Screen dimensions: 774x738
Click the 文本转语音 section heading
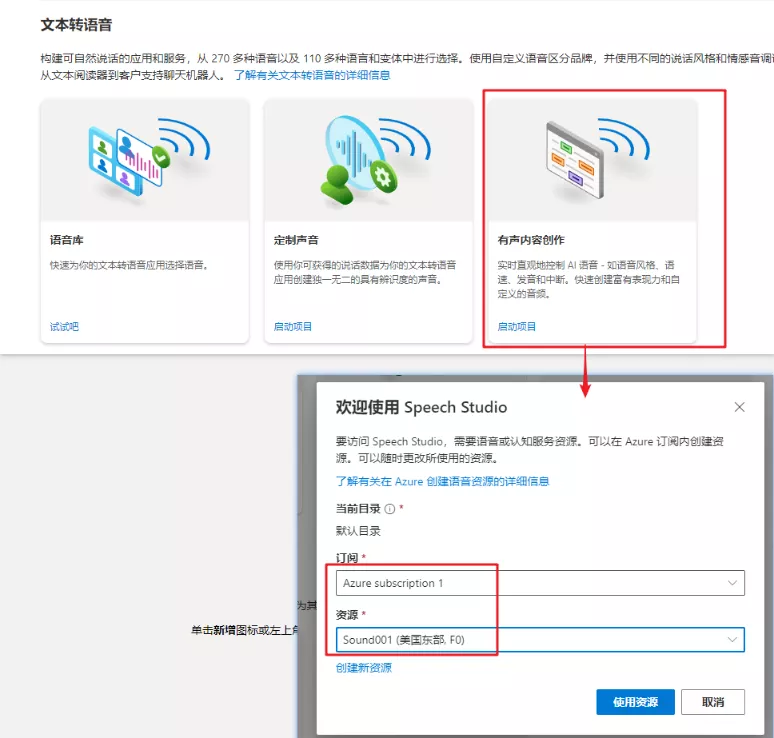tap(77, 25)
